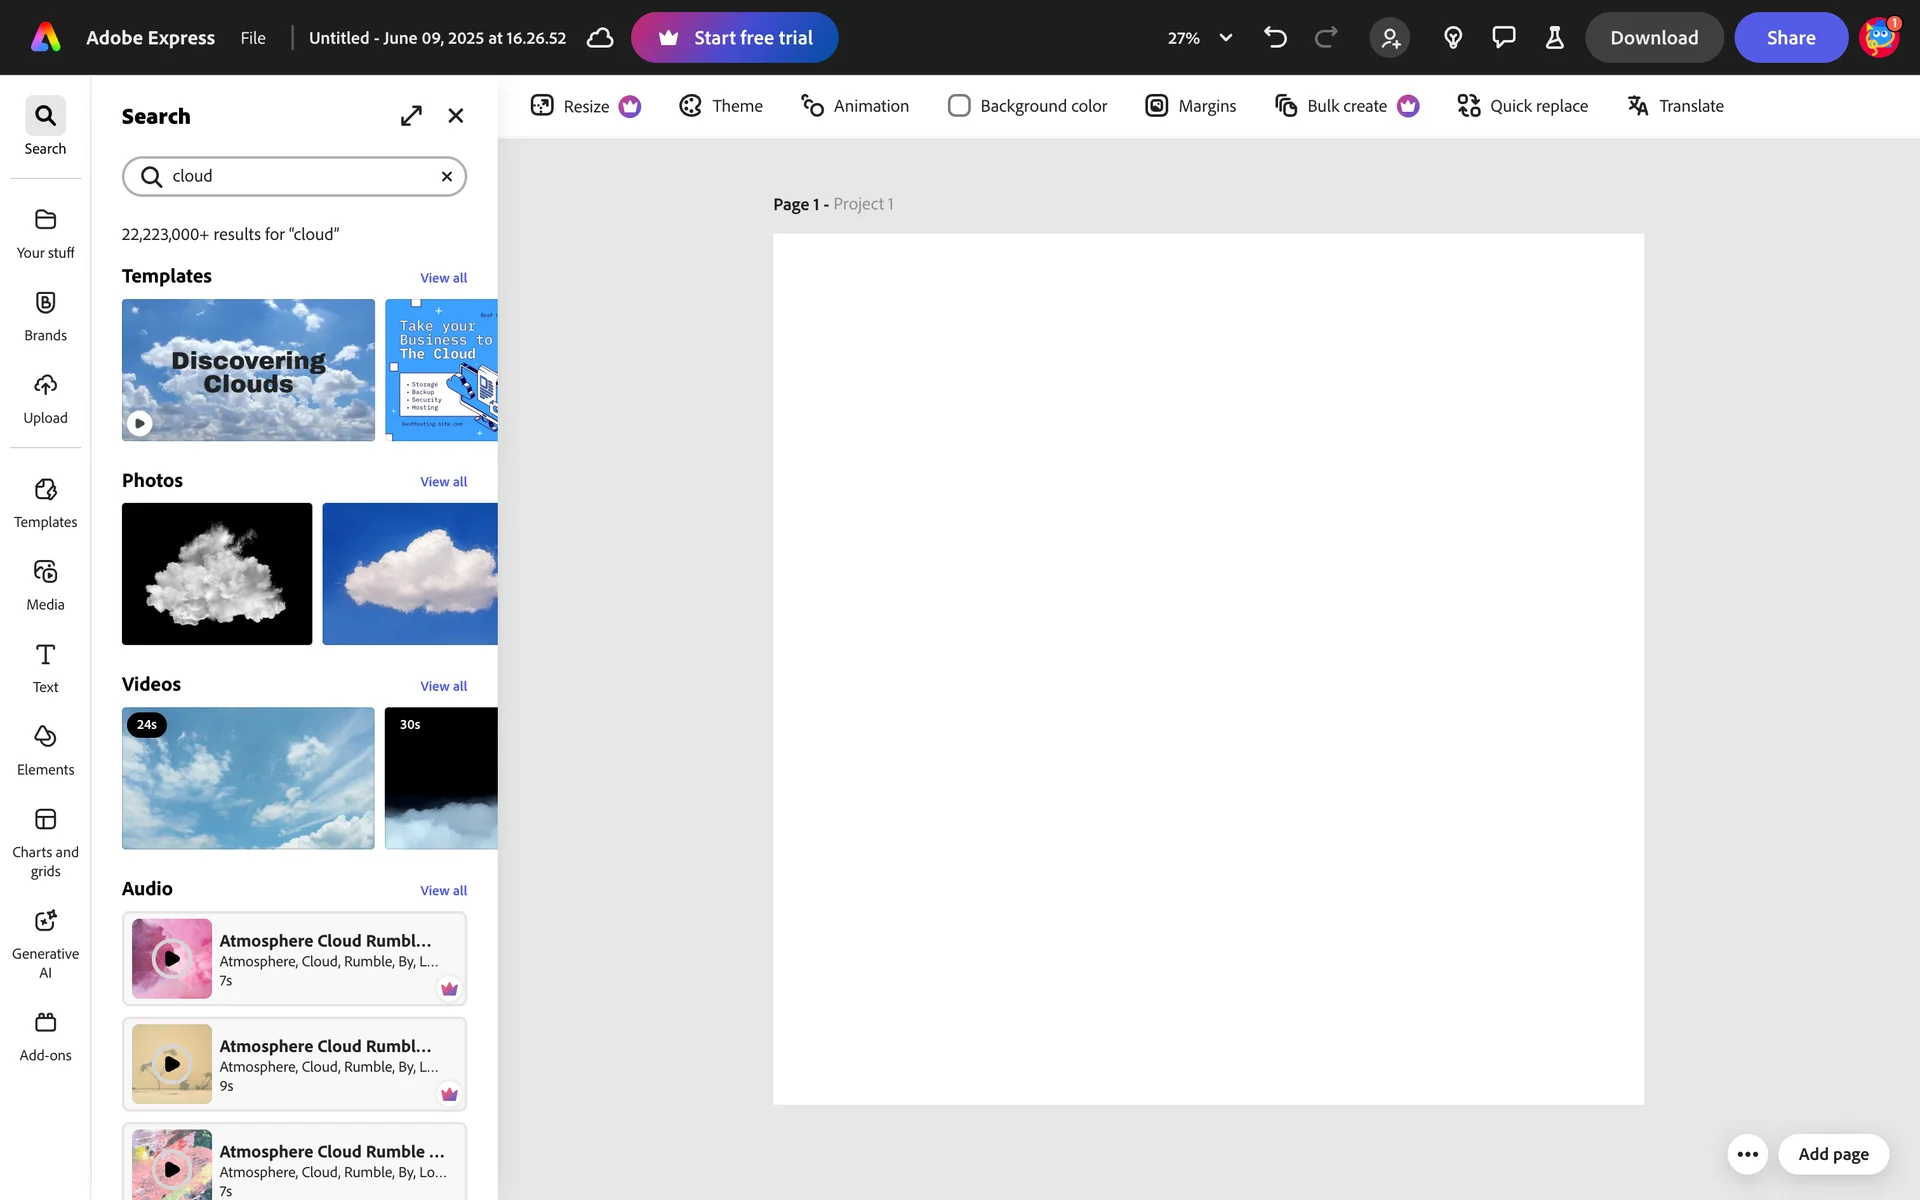Open Charts and grids panel

(x=45, y=842)
